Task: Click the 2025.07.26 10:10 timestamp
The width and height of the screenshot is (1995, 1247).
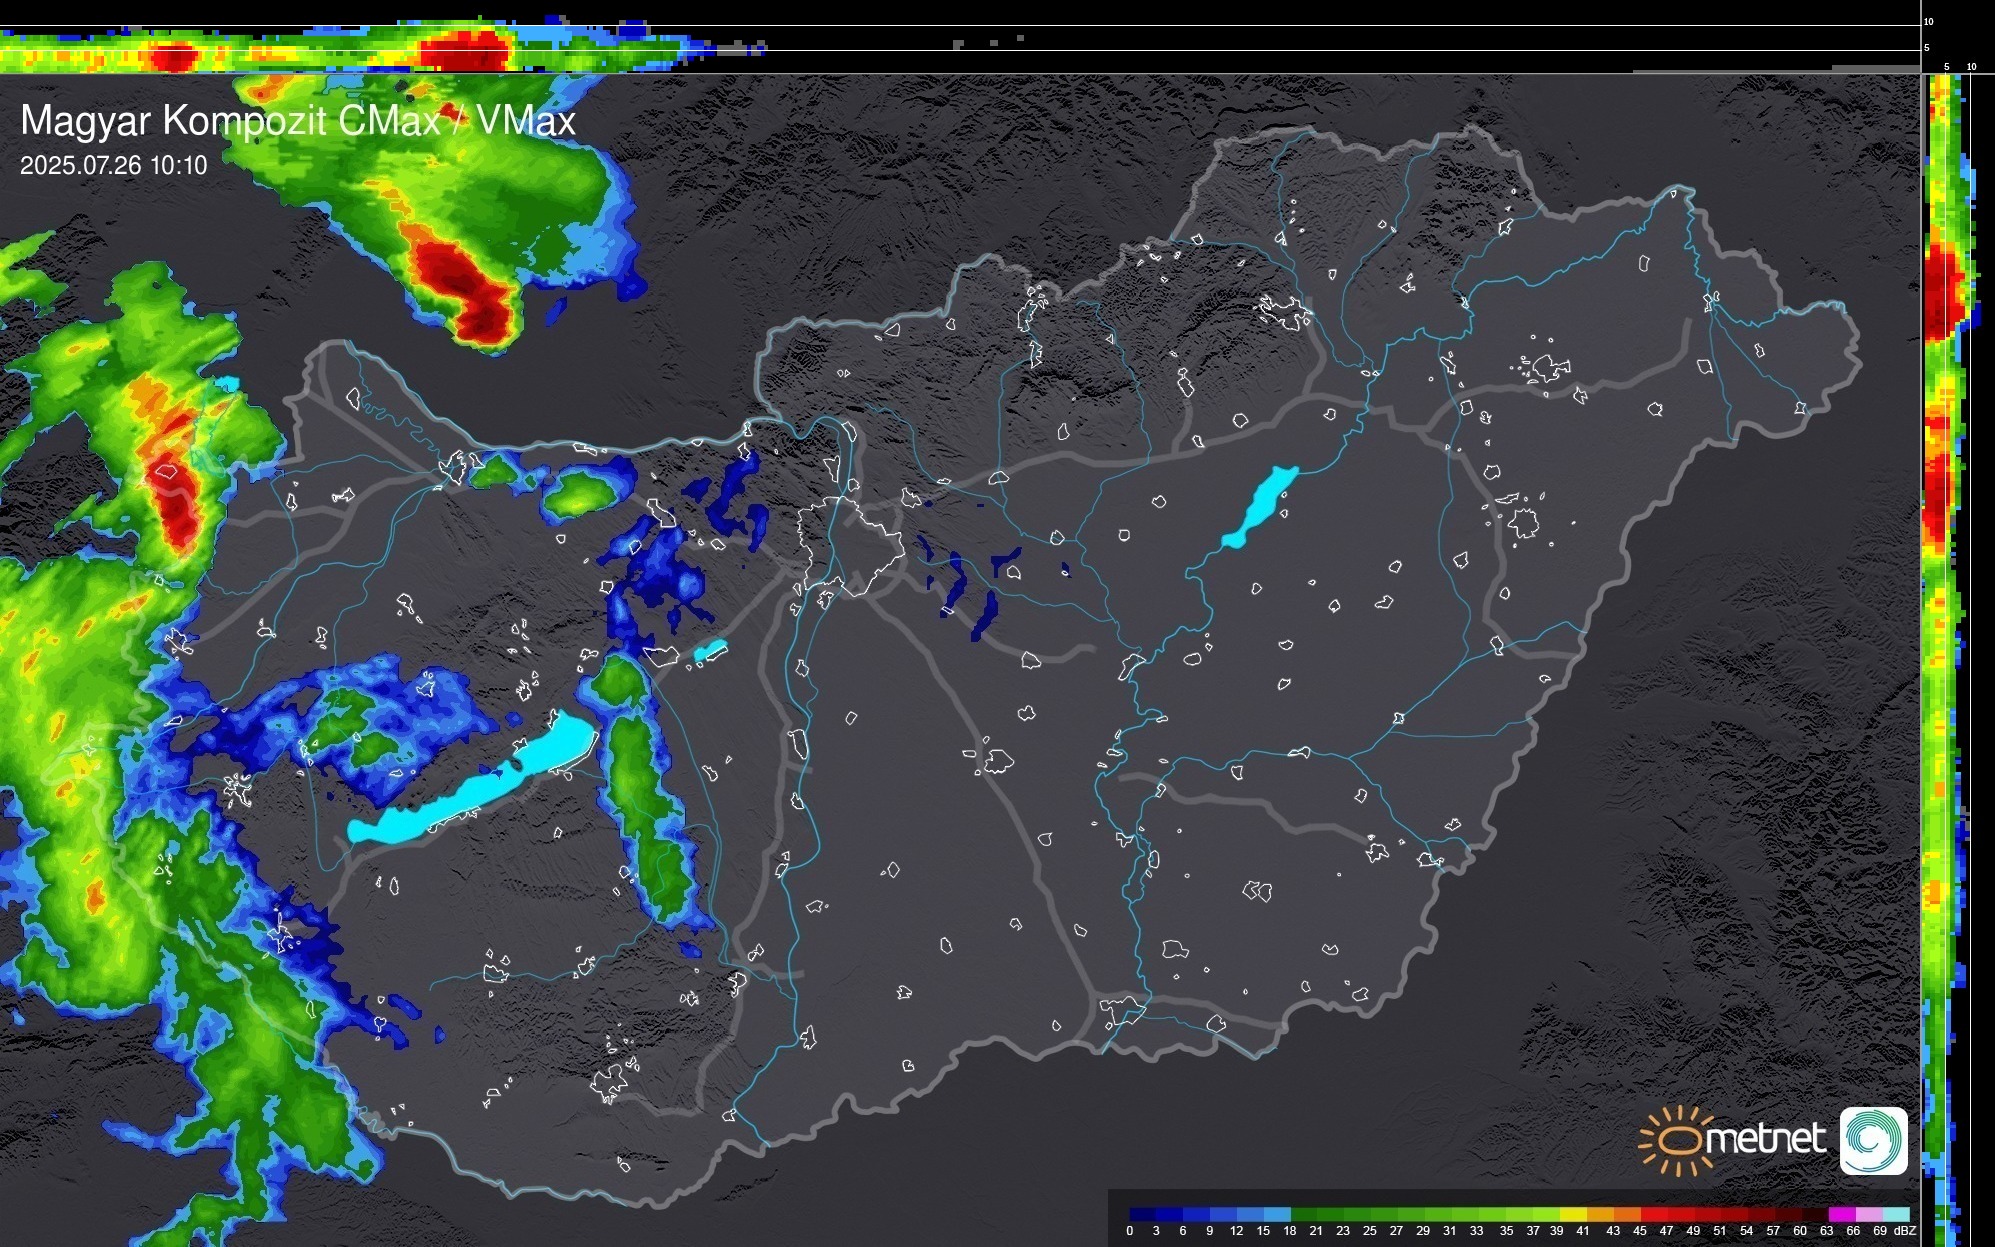Action: tap(113, 165)
